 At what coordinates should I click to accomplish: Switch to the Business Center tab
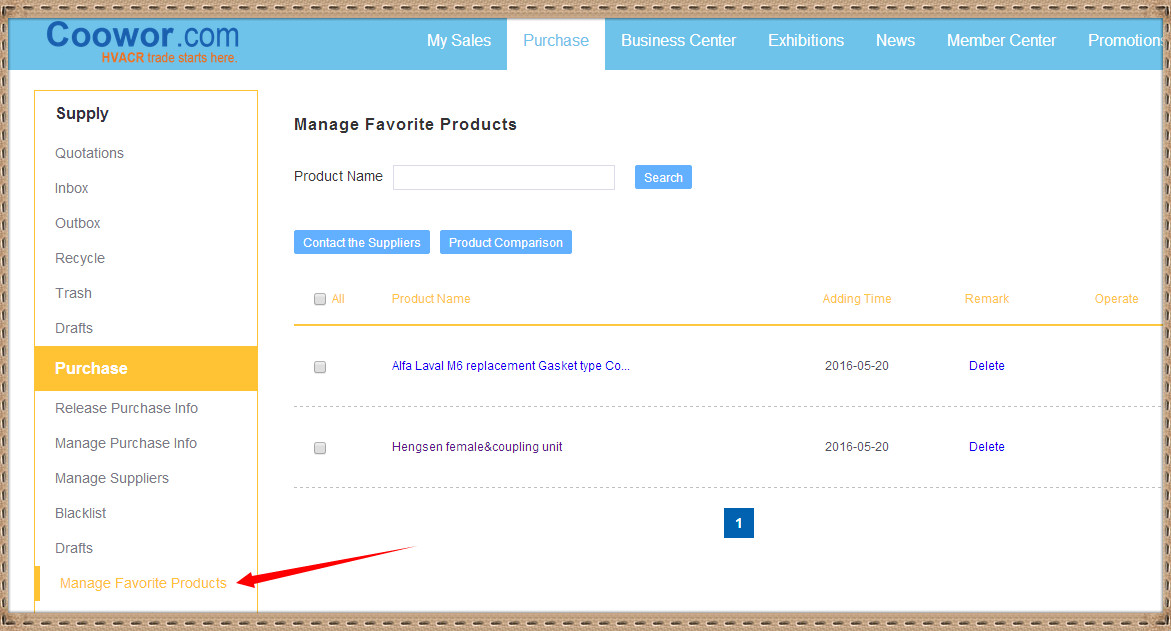pyautogui.click(x=678, y=41)
